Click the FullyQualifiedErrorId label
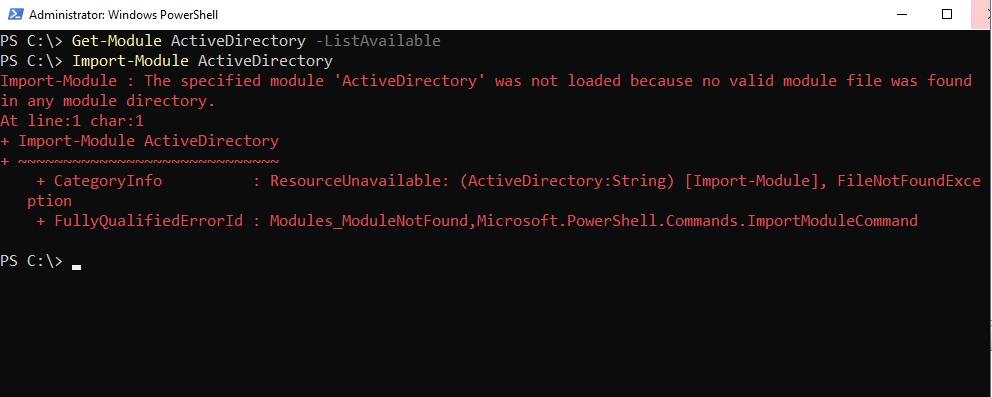The width and height of the screenshot is (992, 397). point(149,221)
